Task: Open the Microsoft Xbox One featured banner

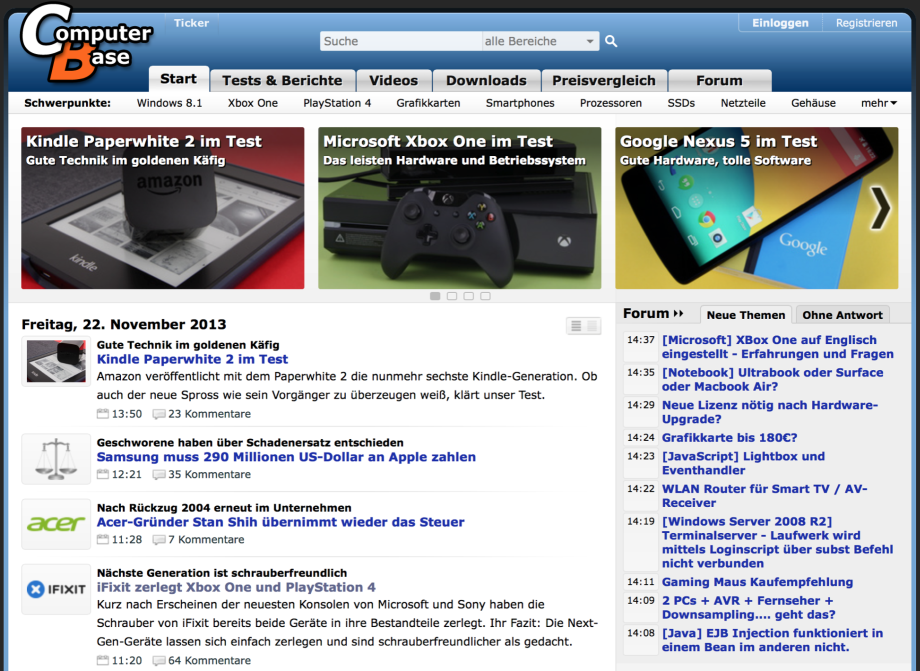Action: coord(459,208)
